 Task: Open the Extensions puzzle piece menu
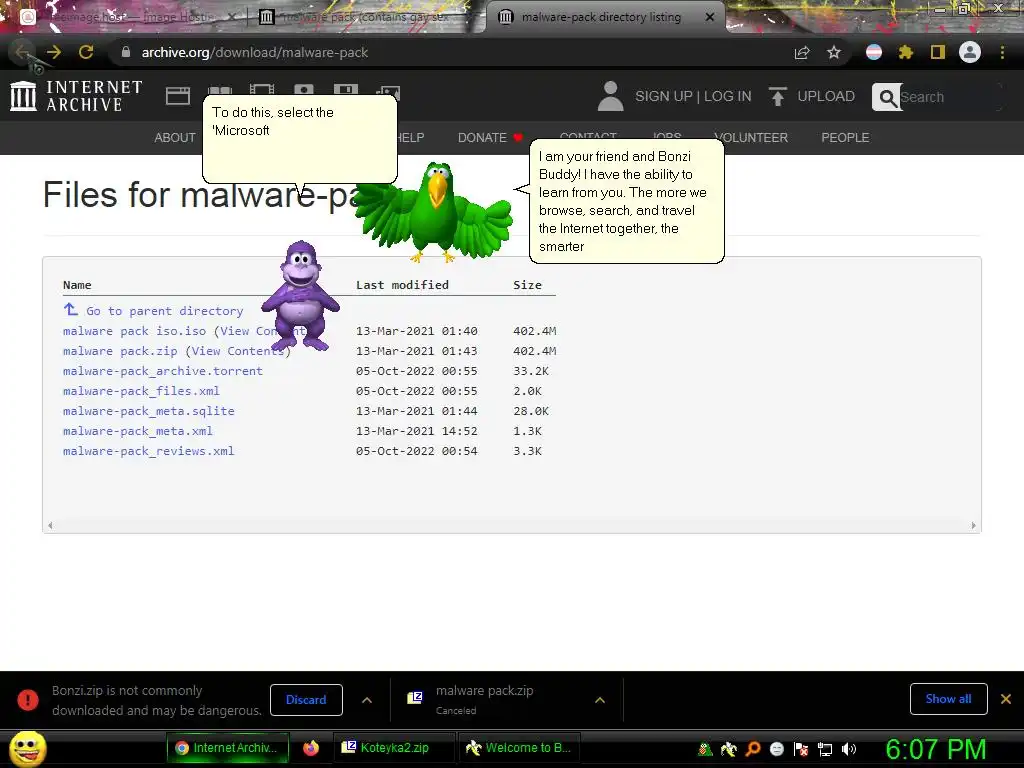[x=906, y=52]
